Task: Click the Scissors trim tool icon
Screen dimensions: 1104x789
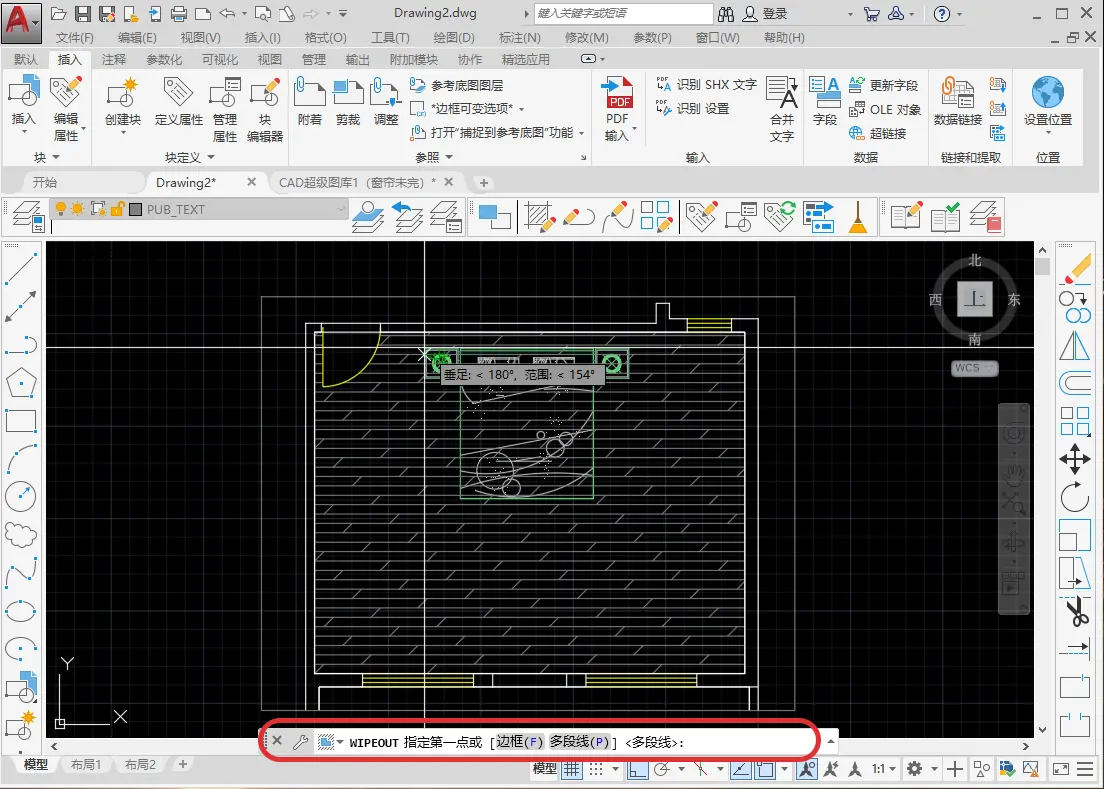Action: [x=1075, y=610]
